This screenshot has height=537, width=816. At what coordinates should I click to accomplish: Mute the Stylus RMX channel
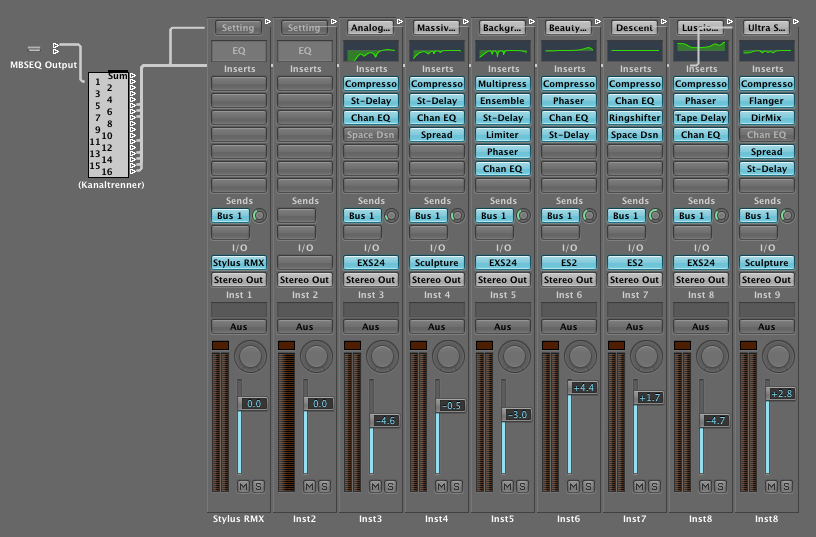[242, 486]
